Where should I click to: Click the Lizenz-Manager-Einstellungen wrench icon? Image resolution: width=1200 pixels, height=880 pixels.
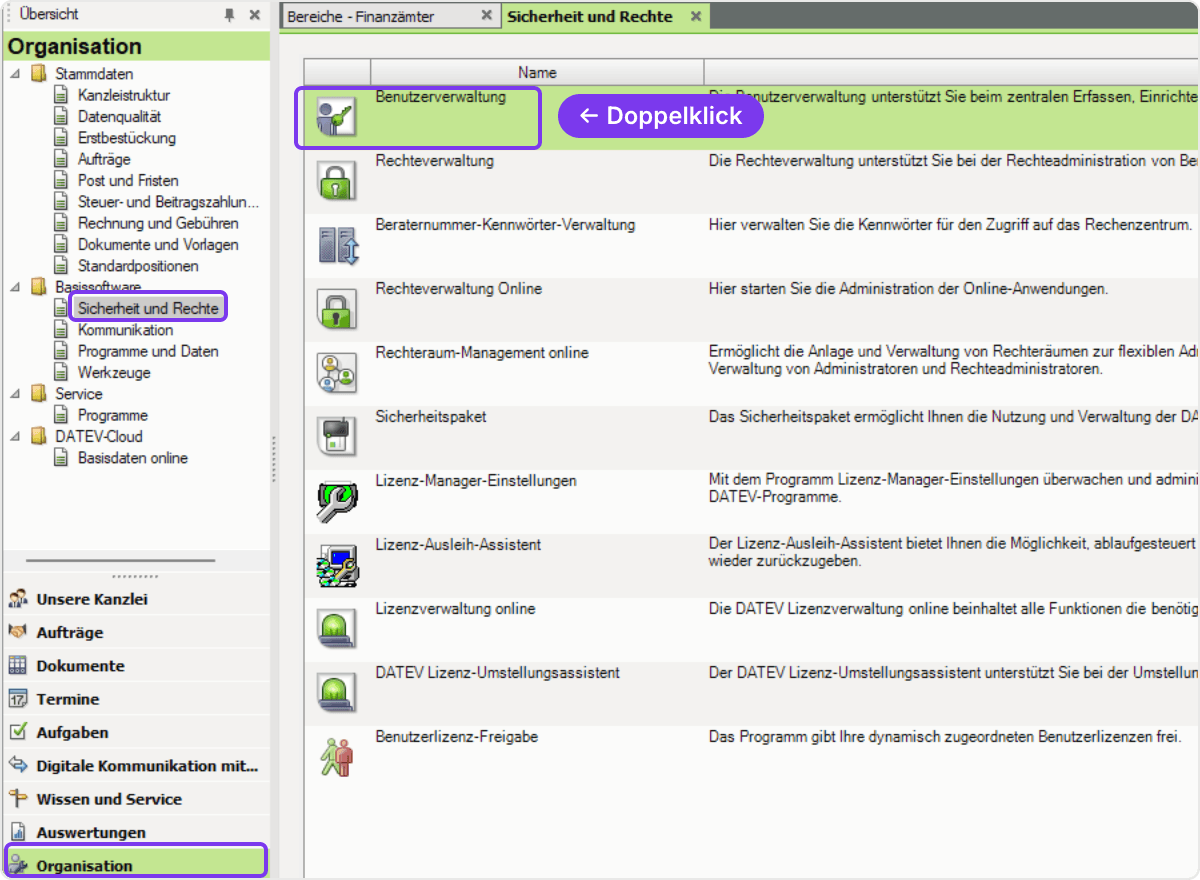point(337,502)
